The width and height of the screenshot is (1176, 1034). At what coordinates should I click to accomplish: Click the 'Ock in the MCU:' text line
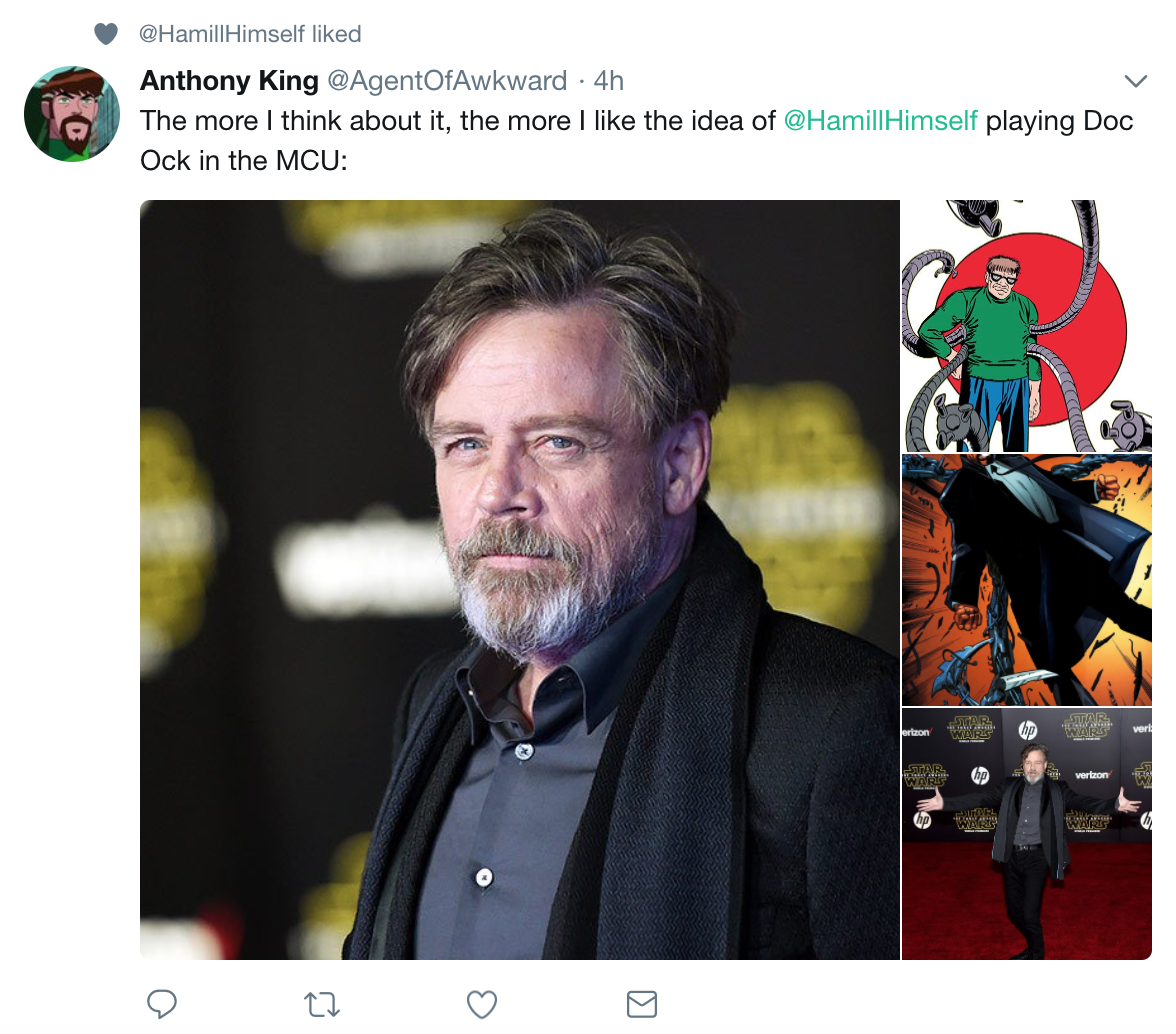click(x=243, y=160)
